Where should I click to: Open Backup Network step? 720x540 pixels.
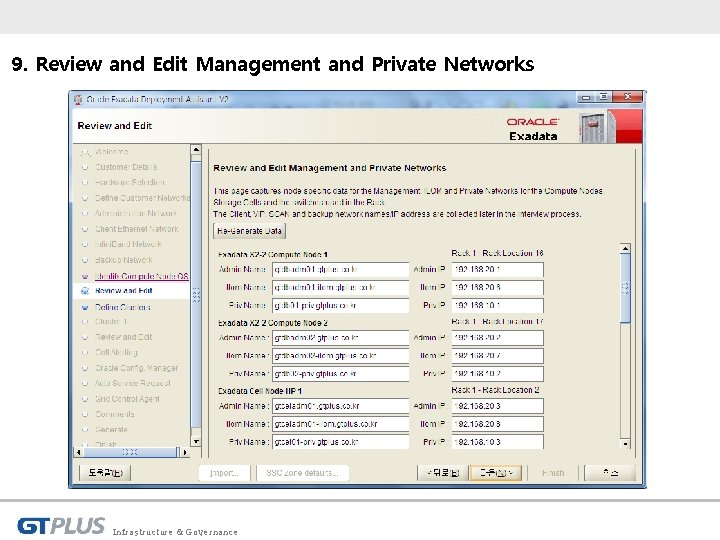[x=124, y=259]
